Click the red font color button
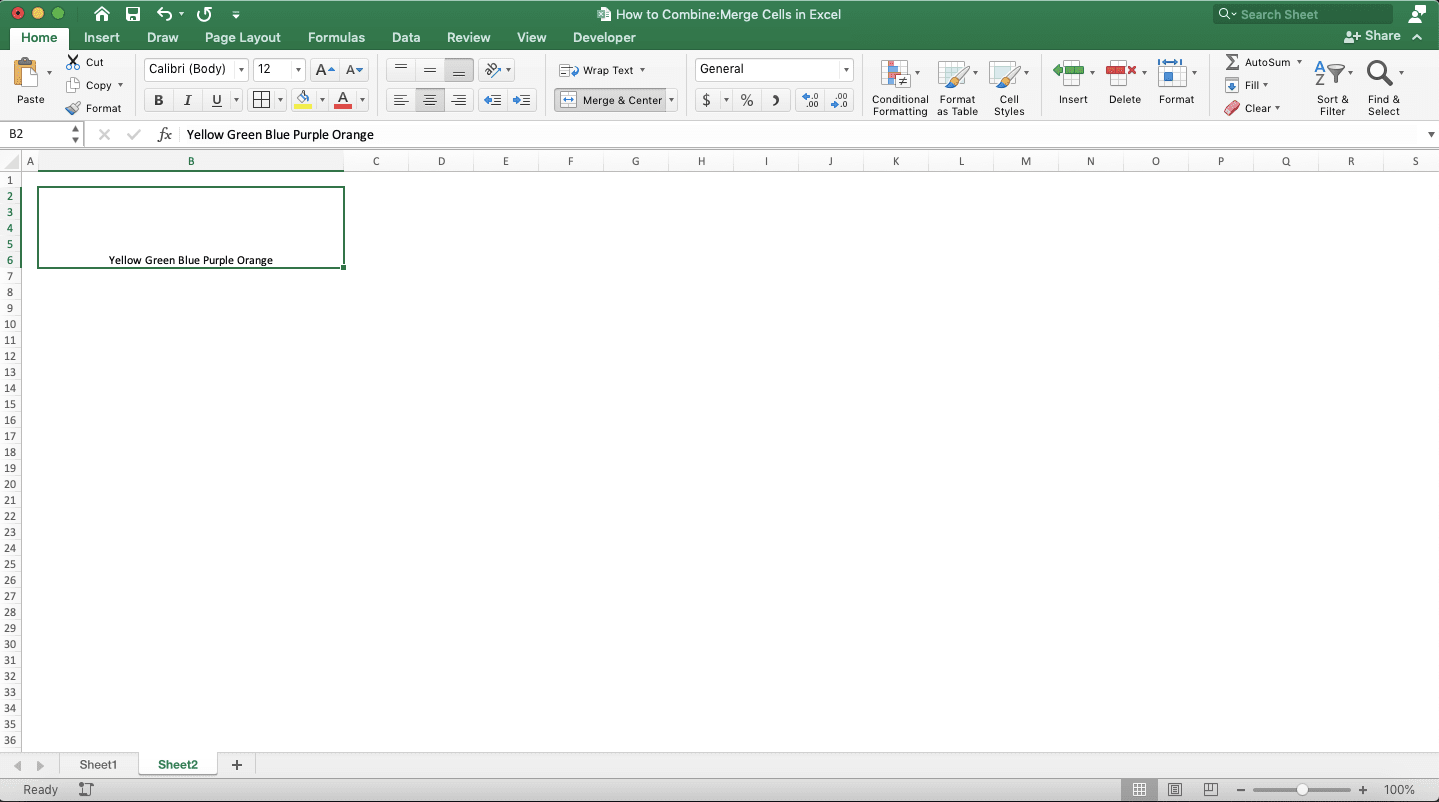The height and width of the screenshot is (802, 1439). pos(343,100)
